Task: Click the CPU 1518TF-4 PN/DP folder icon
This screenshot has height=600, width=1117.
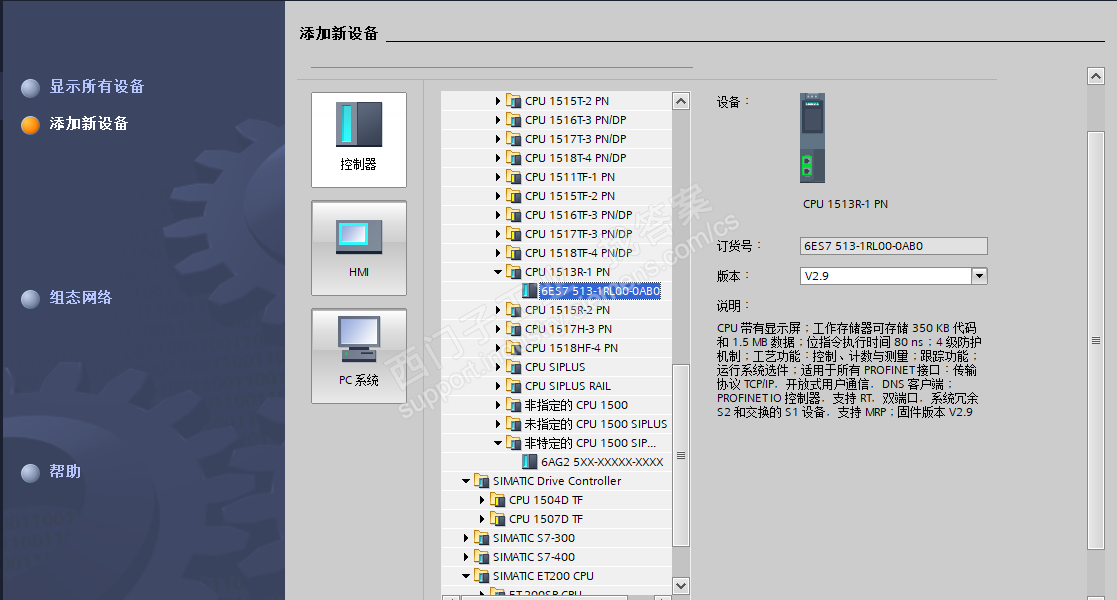Action: click(x=514, y=253)
